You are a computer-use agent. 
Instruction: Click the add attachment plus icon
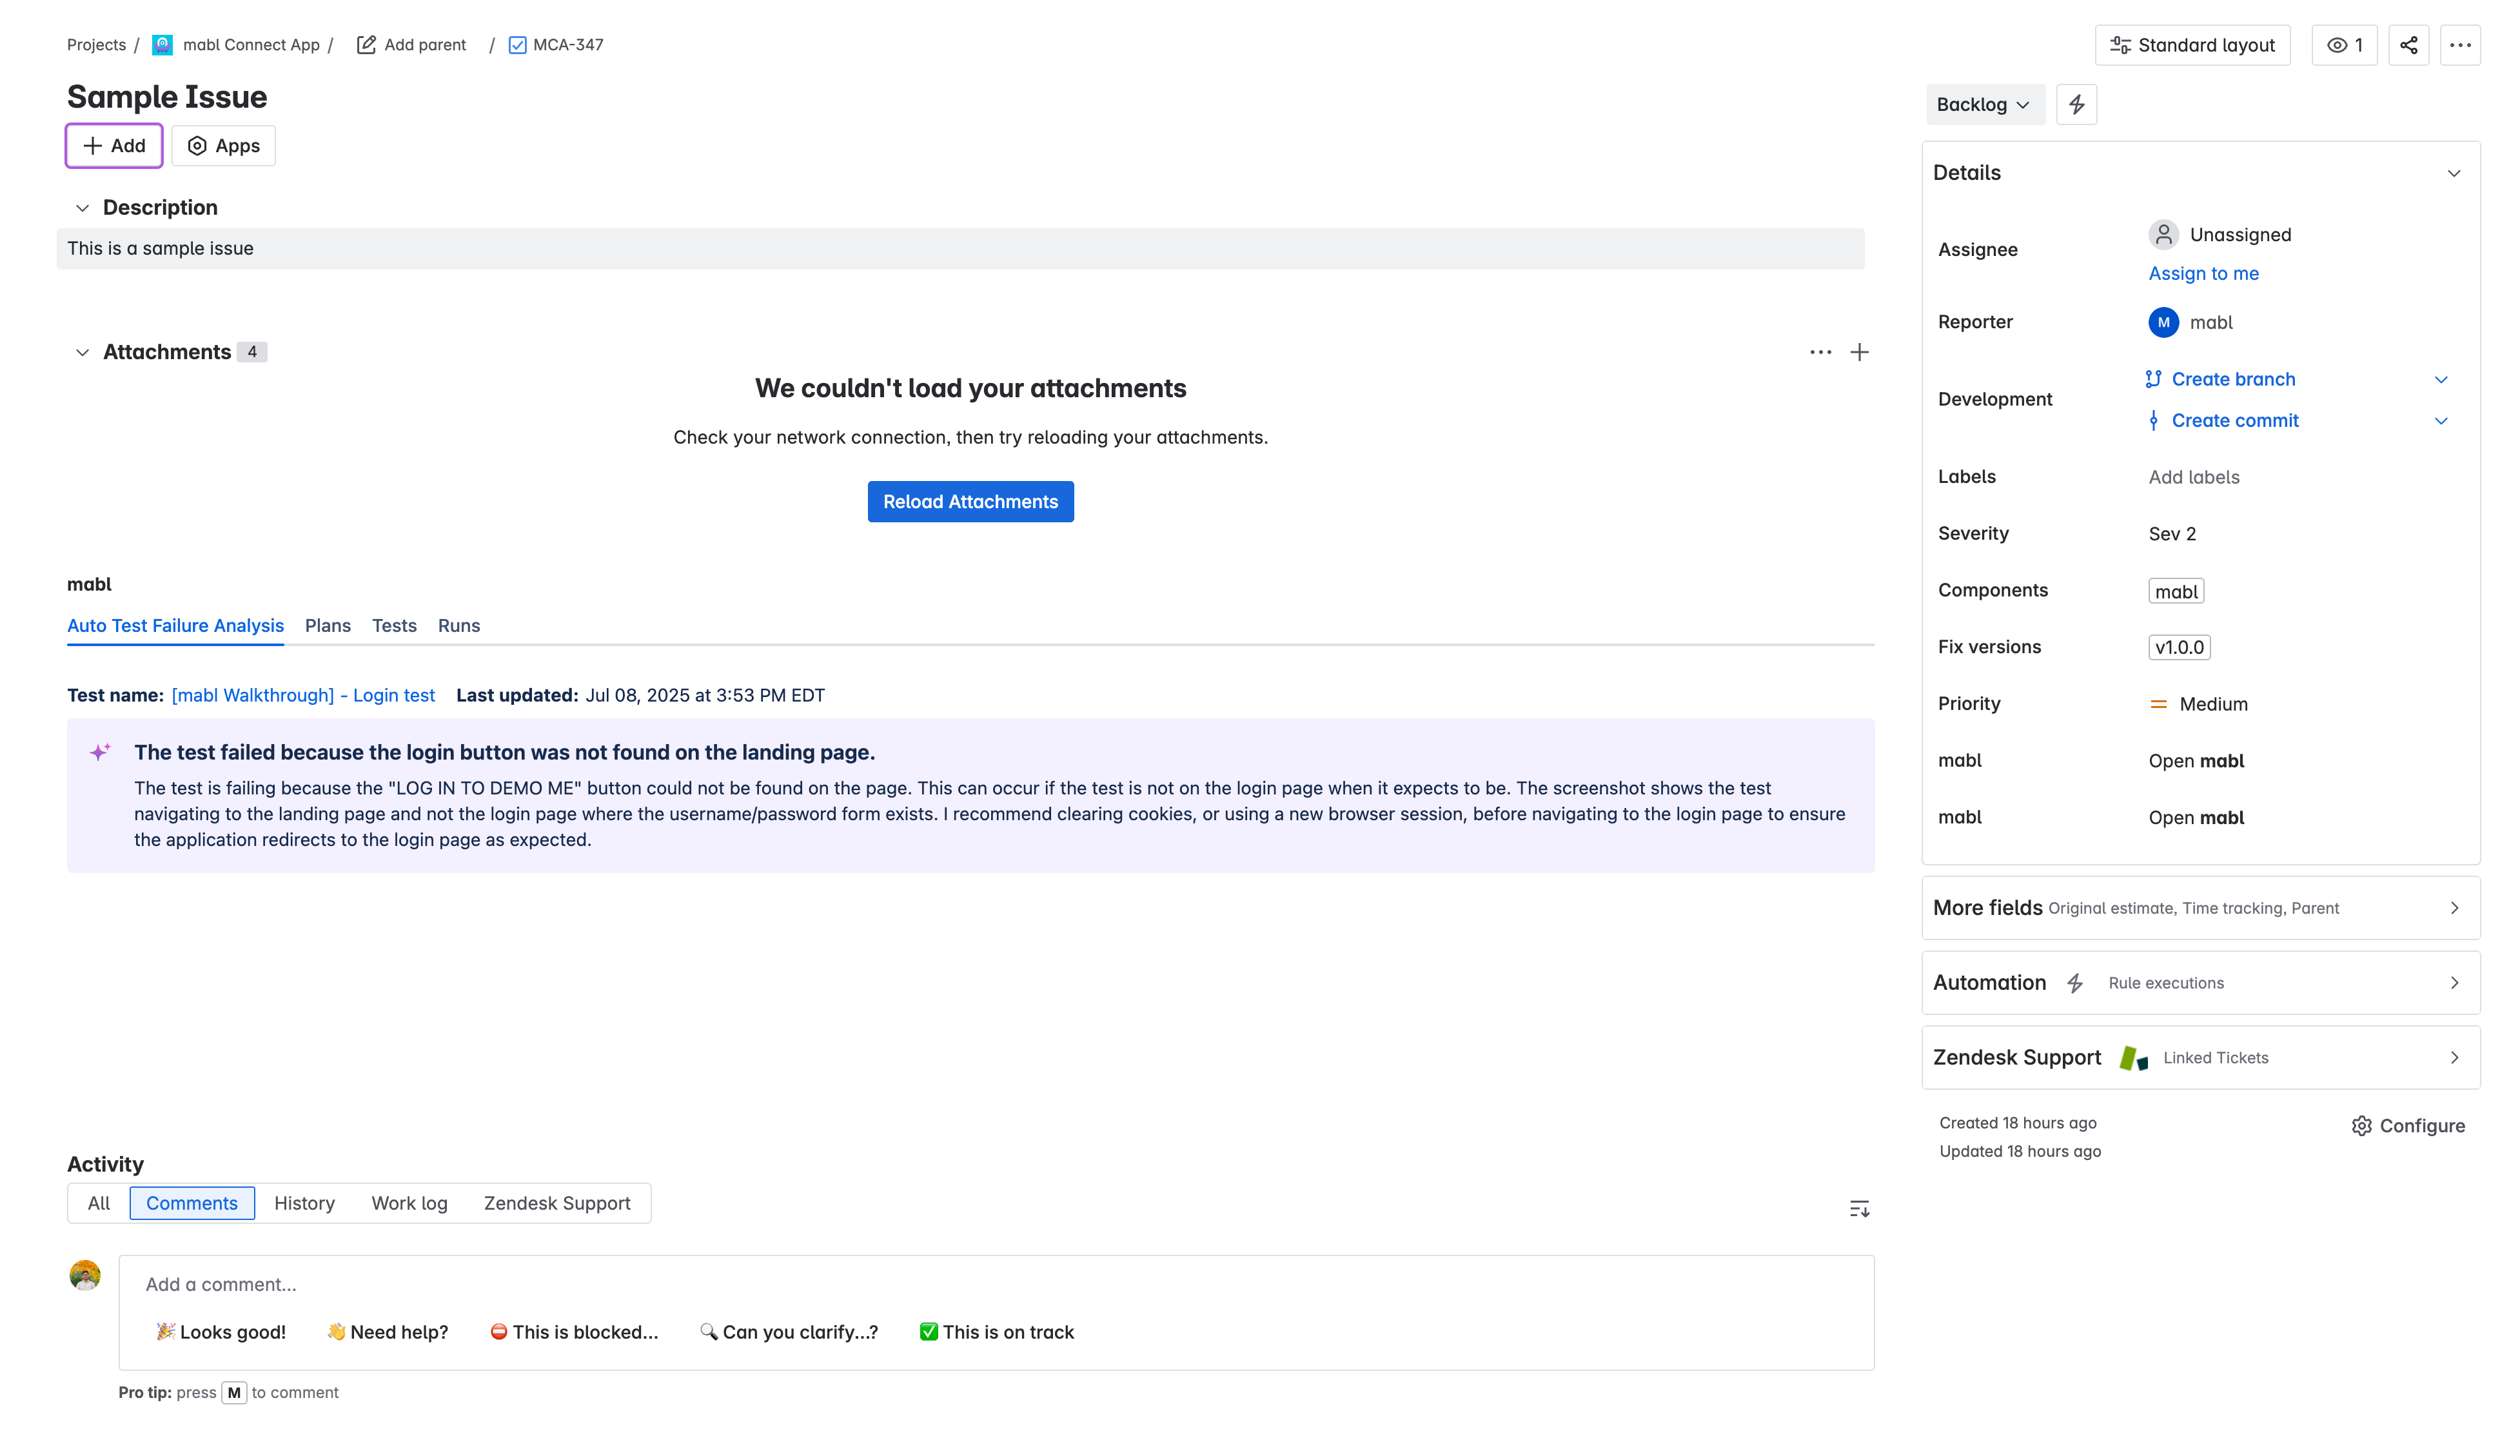1859,352
